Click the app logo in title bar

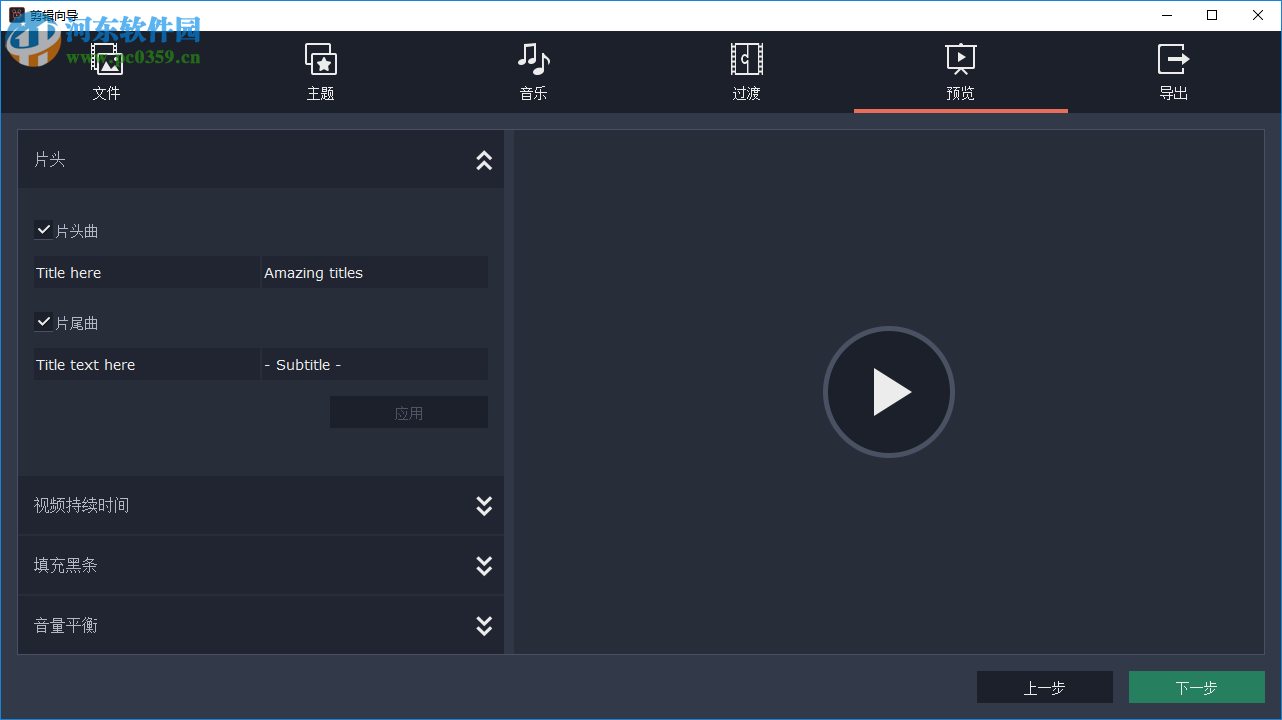(18, 14)
